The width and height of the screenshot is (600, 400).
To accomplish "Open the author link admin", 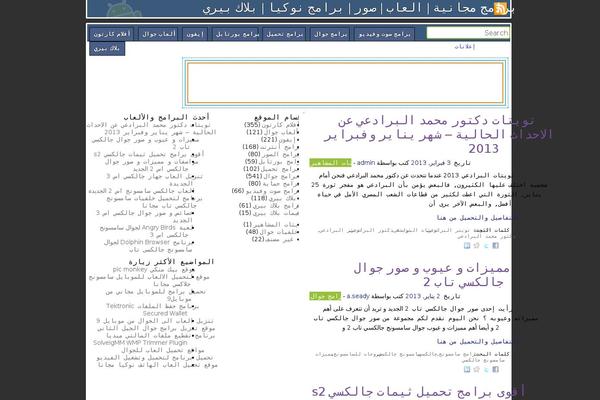I will click(x=366, y=163).
